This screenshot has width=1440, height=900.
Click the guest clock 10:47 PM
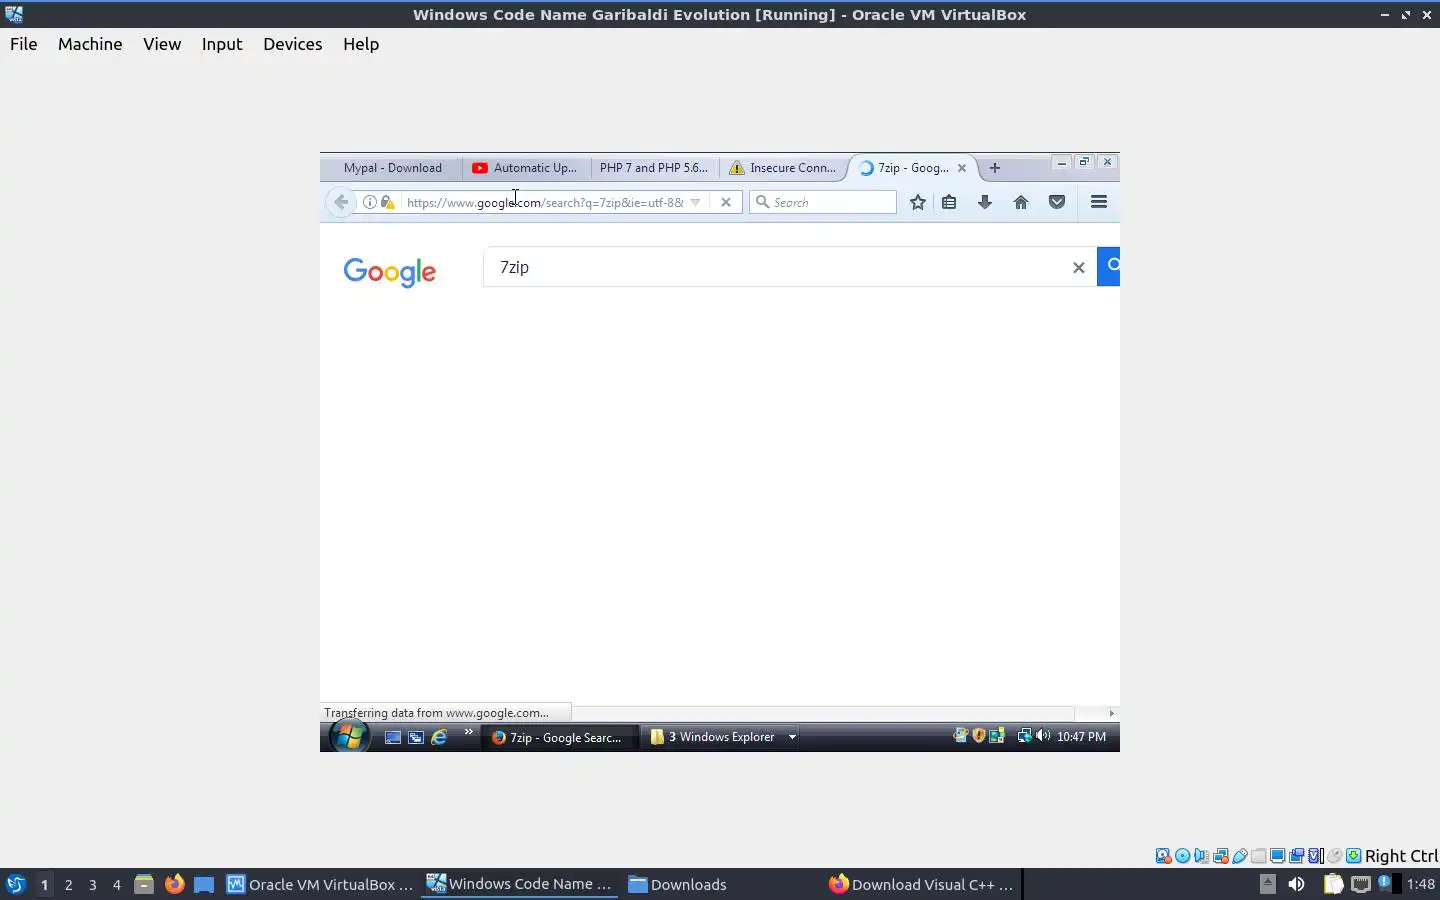point(1081,737)
